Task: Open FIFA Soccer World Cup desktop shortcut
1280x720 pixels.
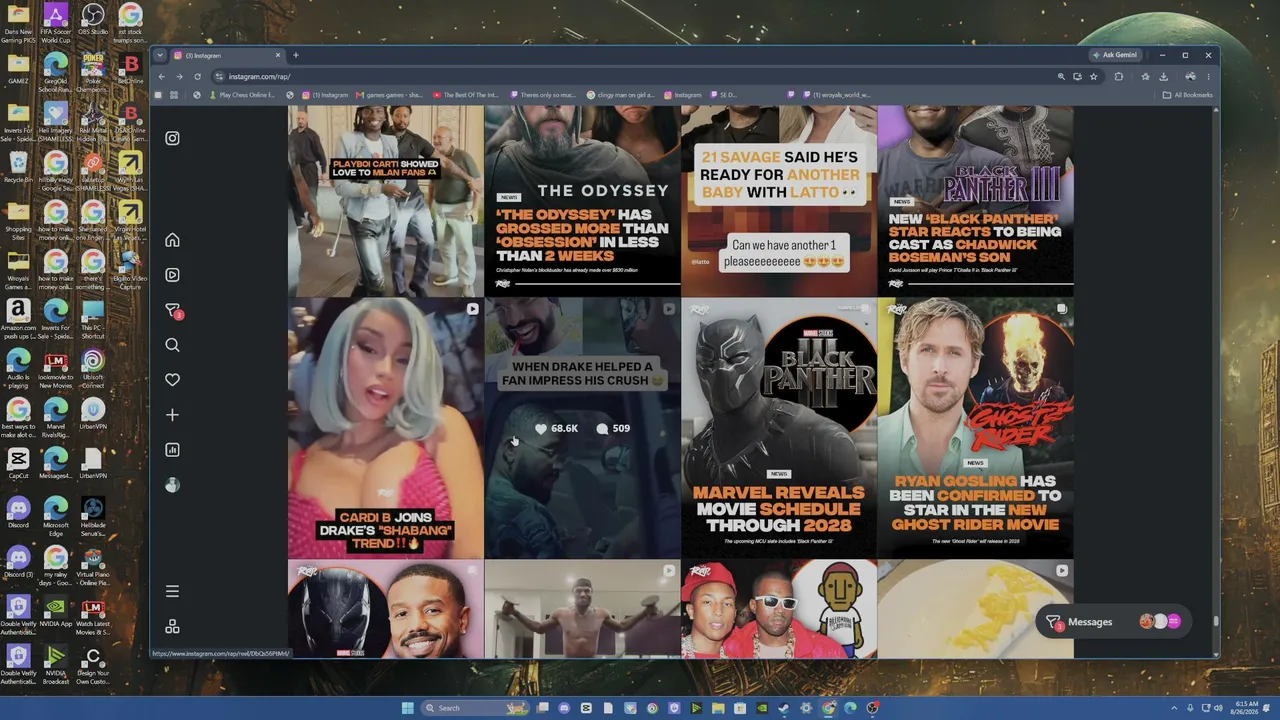Action: (55, 24)
